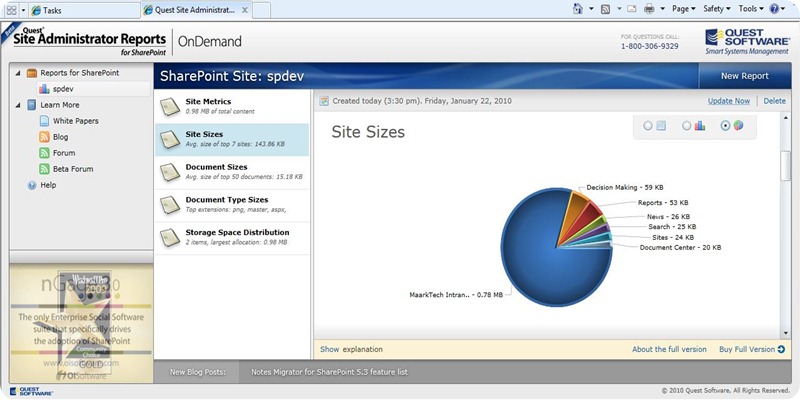
Task: Click the report scrollbar up arrow
Action: 786,117
